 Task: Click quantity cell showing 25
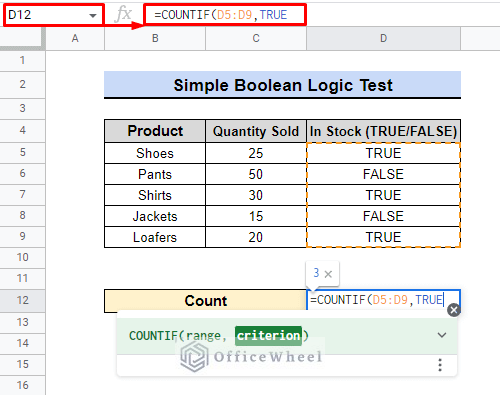point(256,153)
